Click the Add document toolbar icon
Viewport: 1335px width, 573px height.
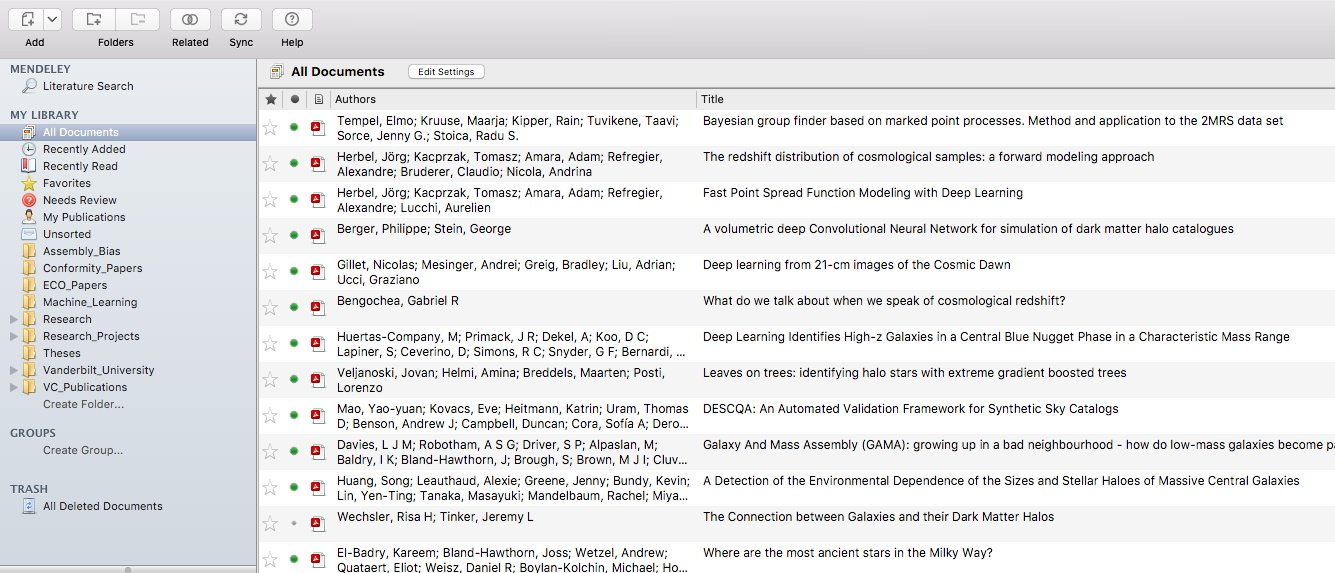click(27, 19)
